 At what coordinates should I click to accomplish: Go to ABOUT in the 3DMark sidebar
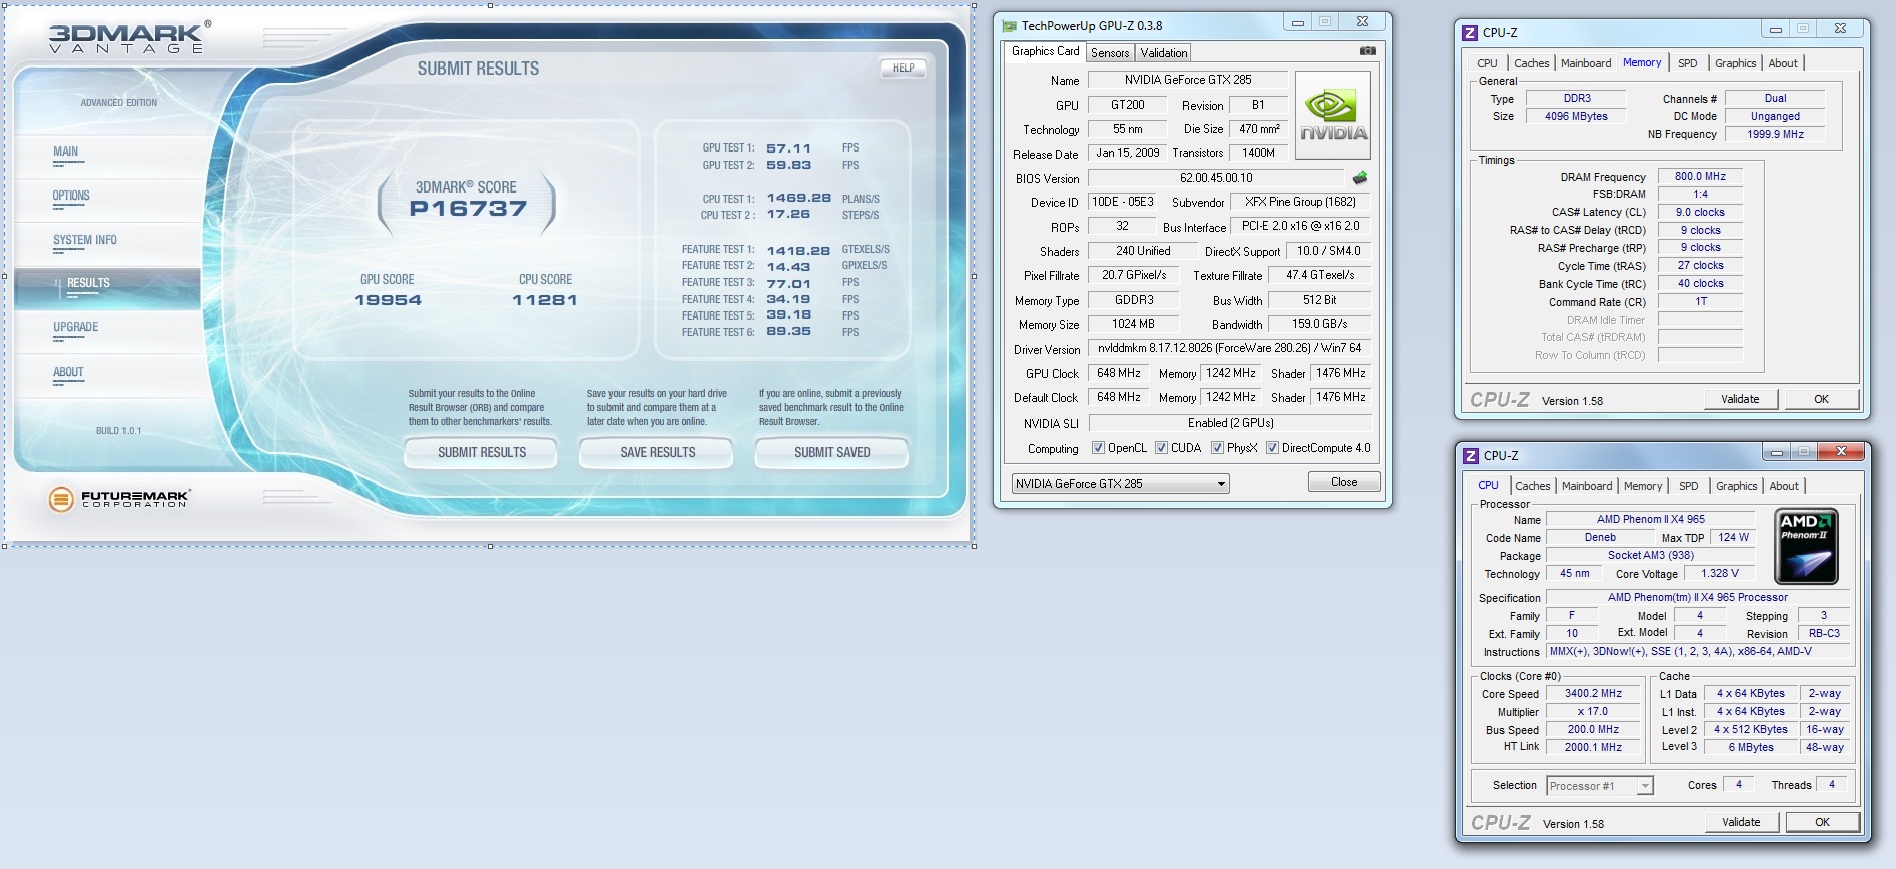[68, 372]
